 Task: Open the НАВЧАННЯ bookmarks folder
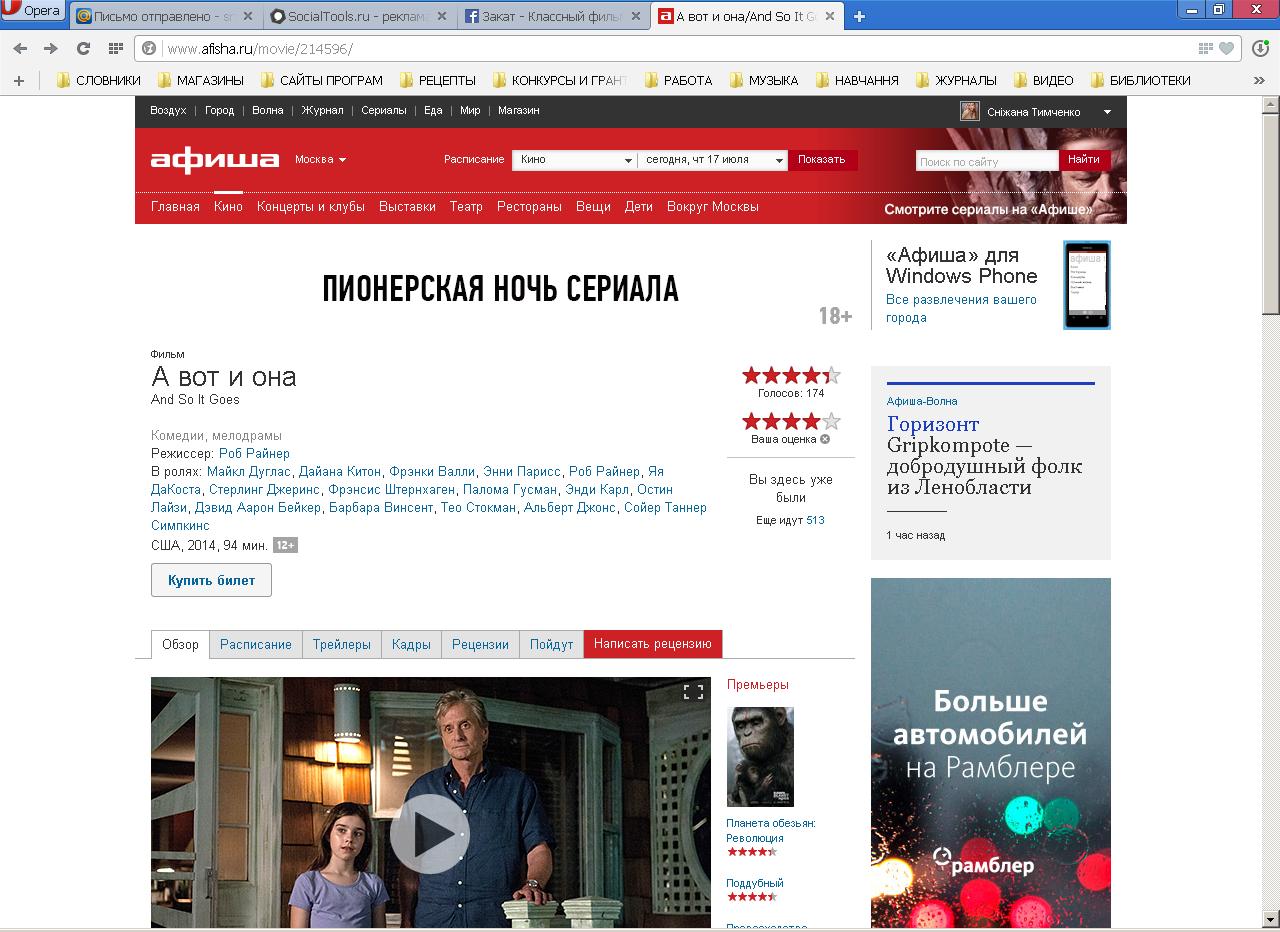tap(857, 80)
